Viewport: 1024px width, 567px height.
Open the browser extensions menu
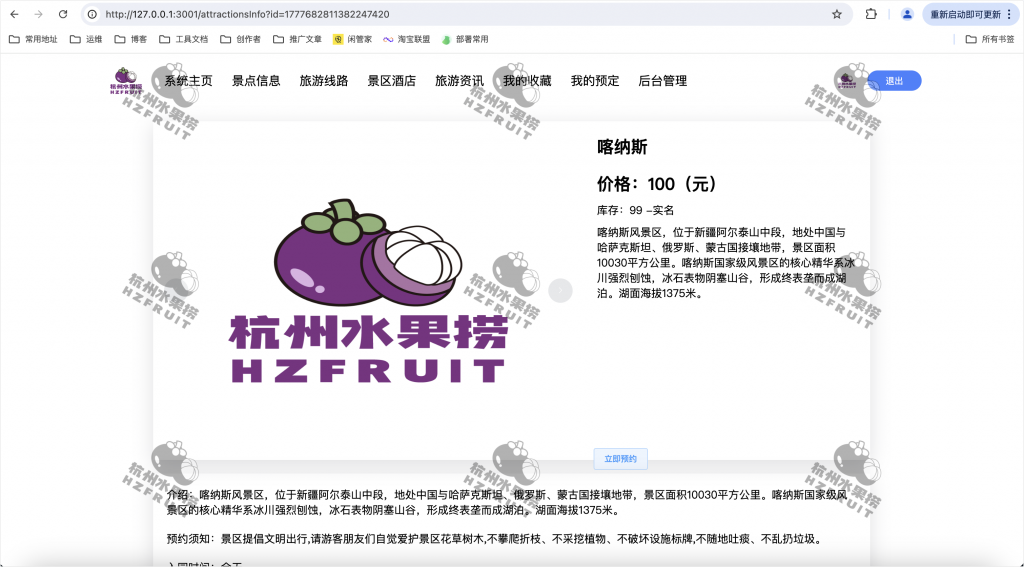(871, 14)
